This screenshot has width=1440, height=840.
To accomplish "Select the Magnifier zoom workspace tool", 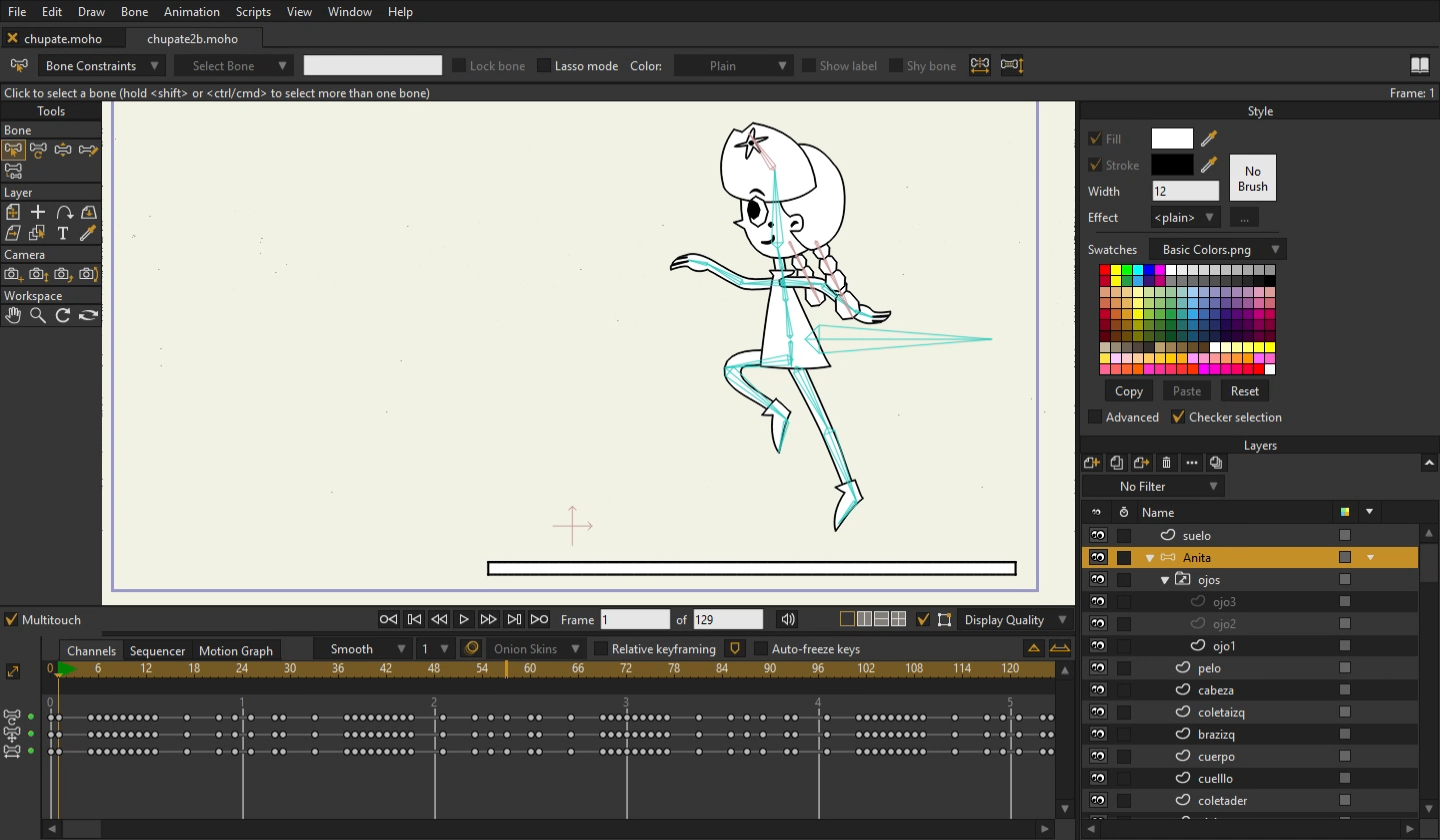I will tap(38, 315).
